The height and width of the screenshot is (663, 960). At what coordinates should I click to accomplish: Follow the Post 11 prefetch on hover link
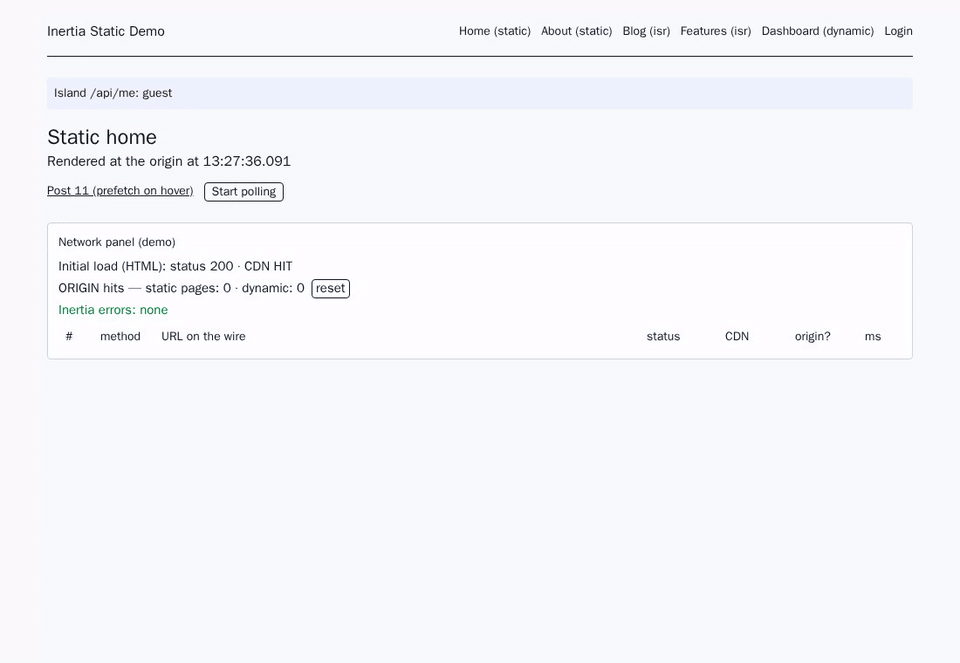(120, 190)
